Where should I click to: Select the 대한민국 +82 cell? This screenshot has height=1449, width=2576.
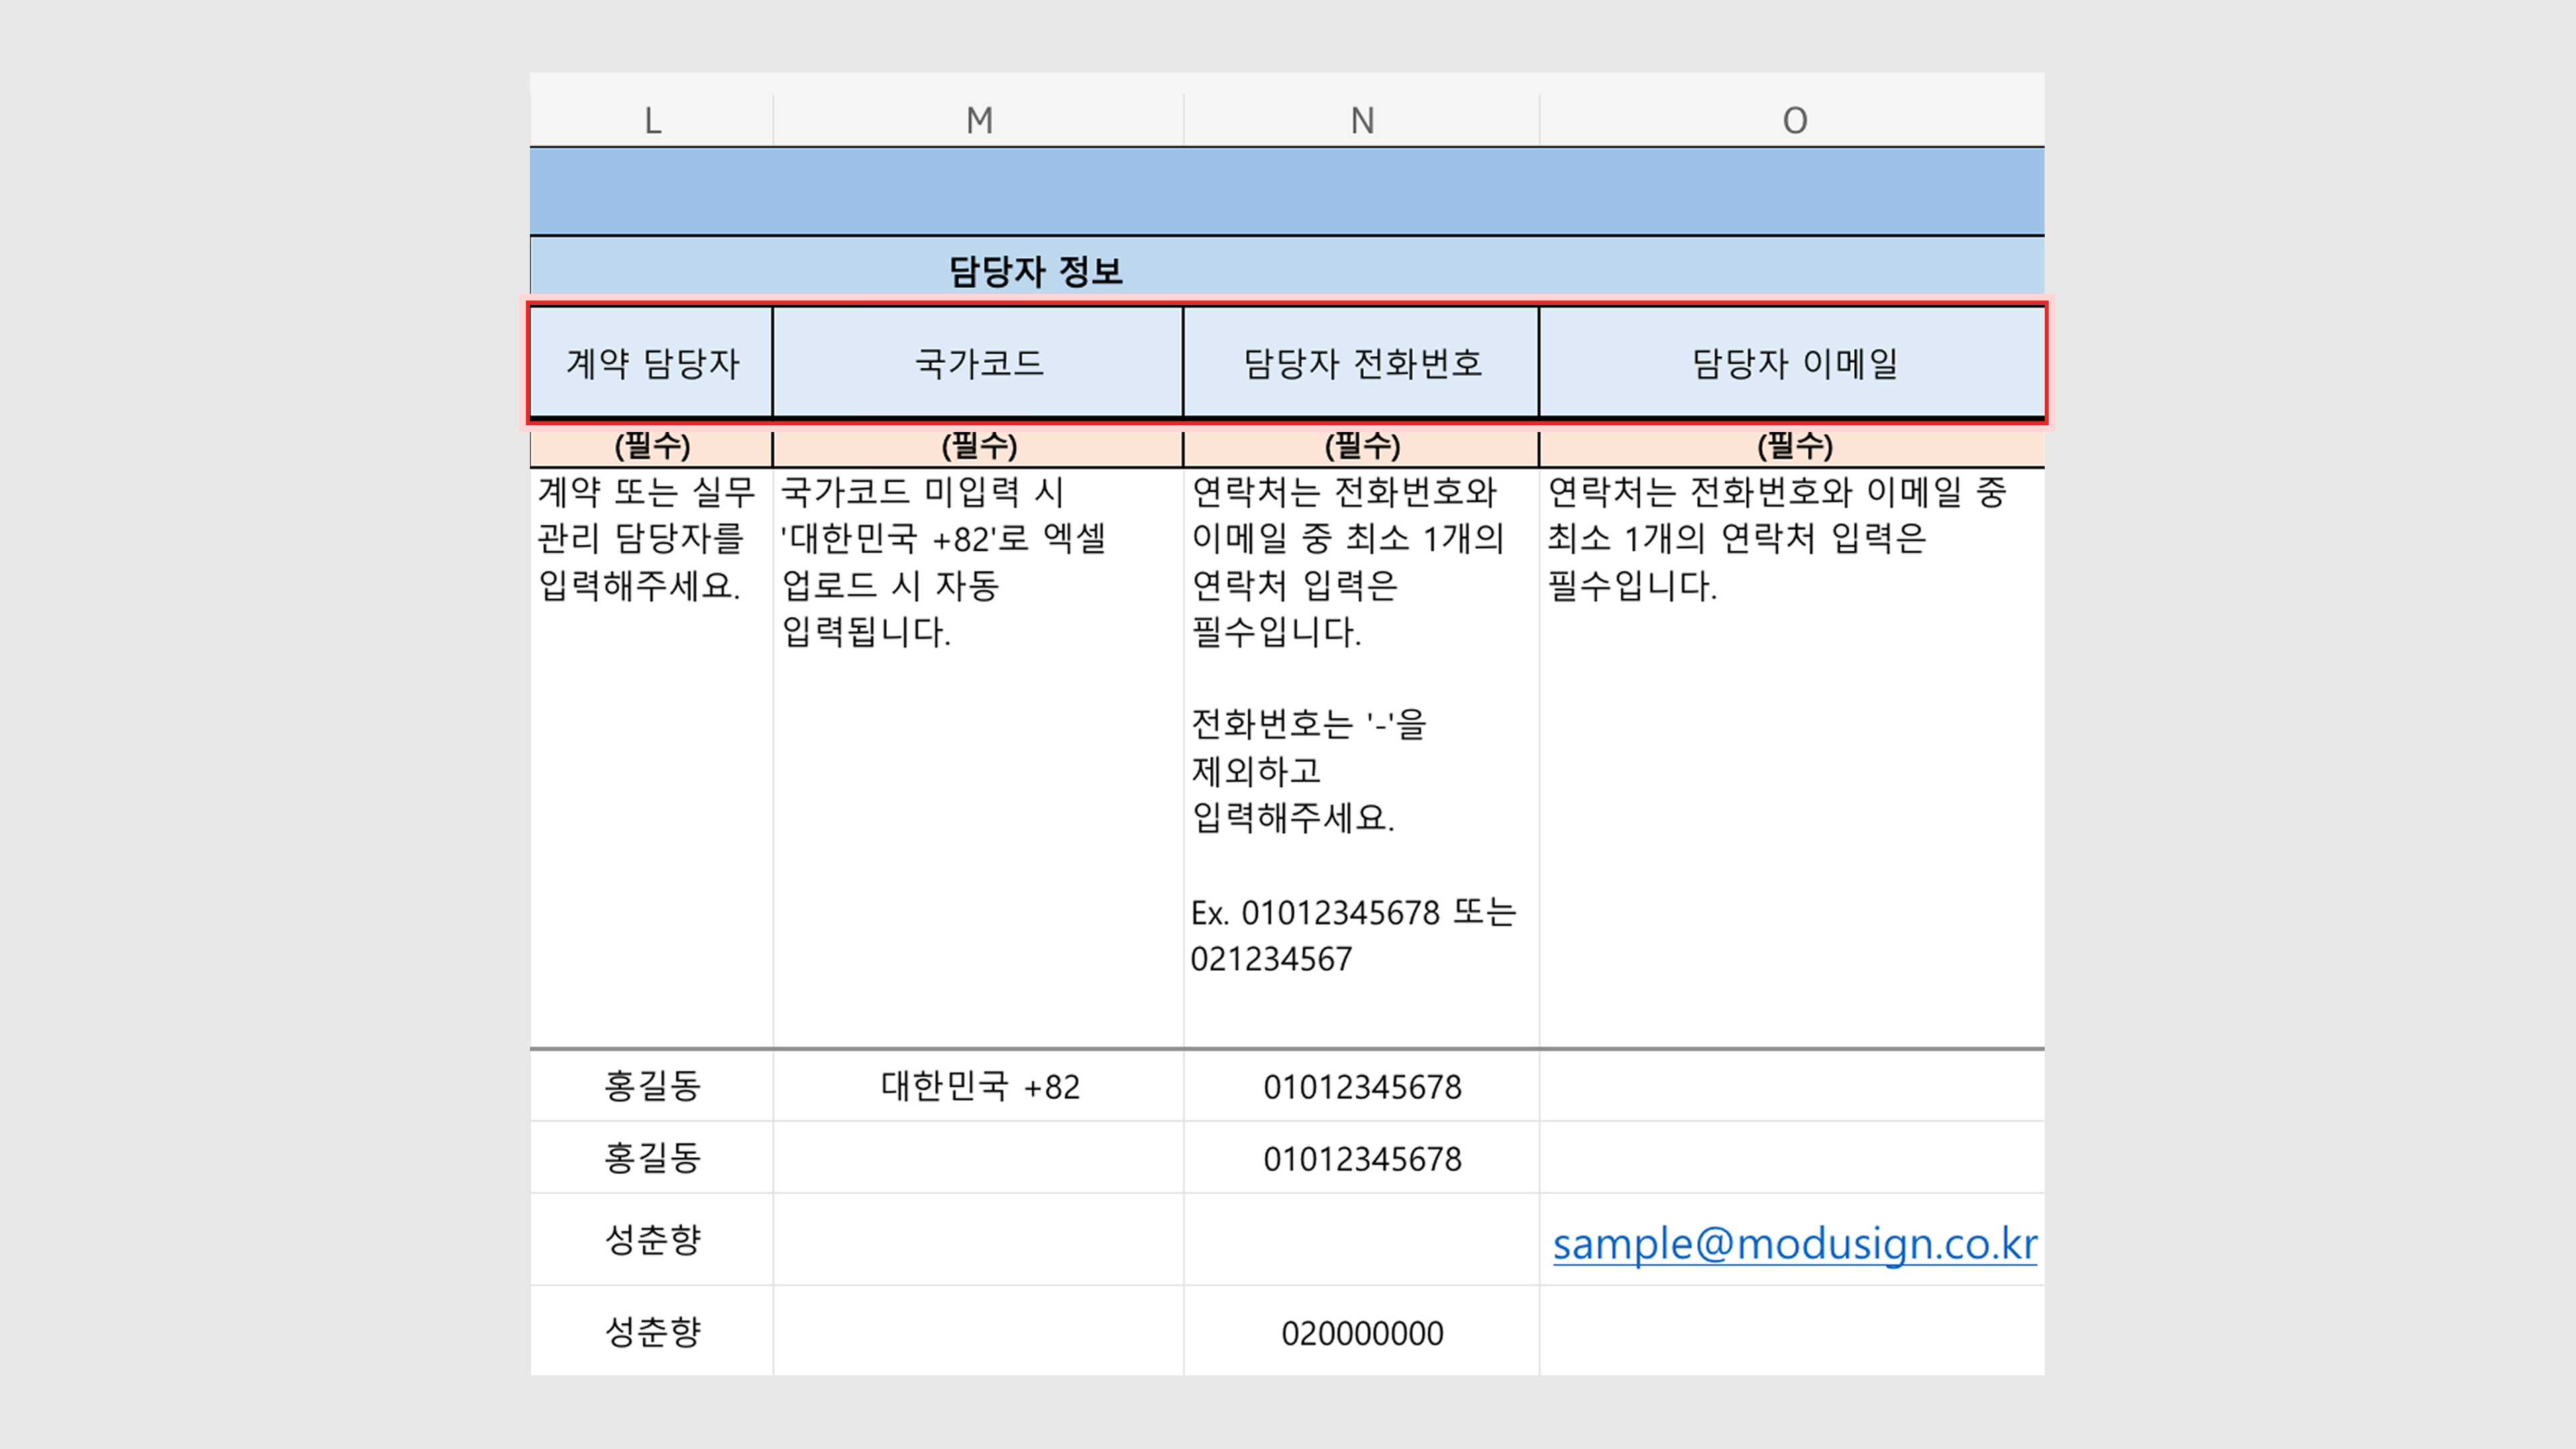coord(978,1086)
